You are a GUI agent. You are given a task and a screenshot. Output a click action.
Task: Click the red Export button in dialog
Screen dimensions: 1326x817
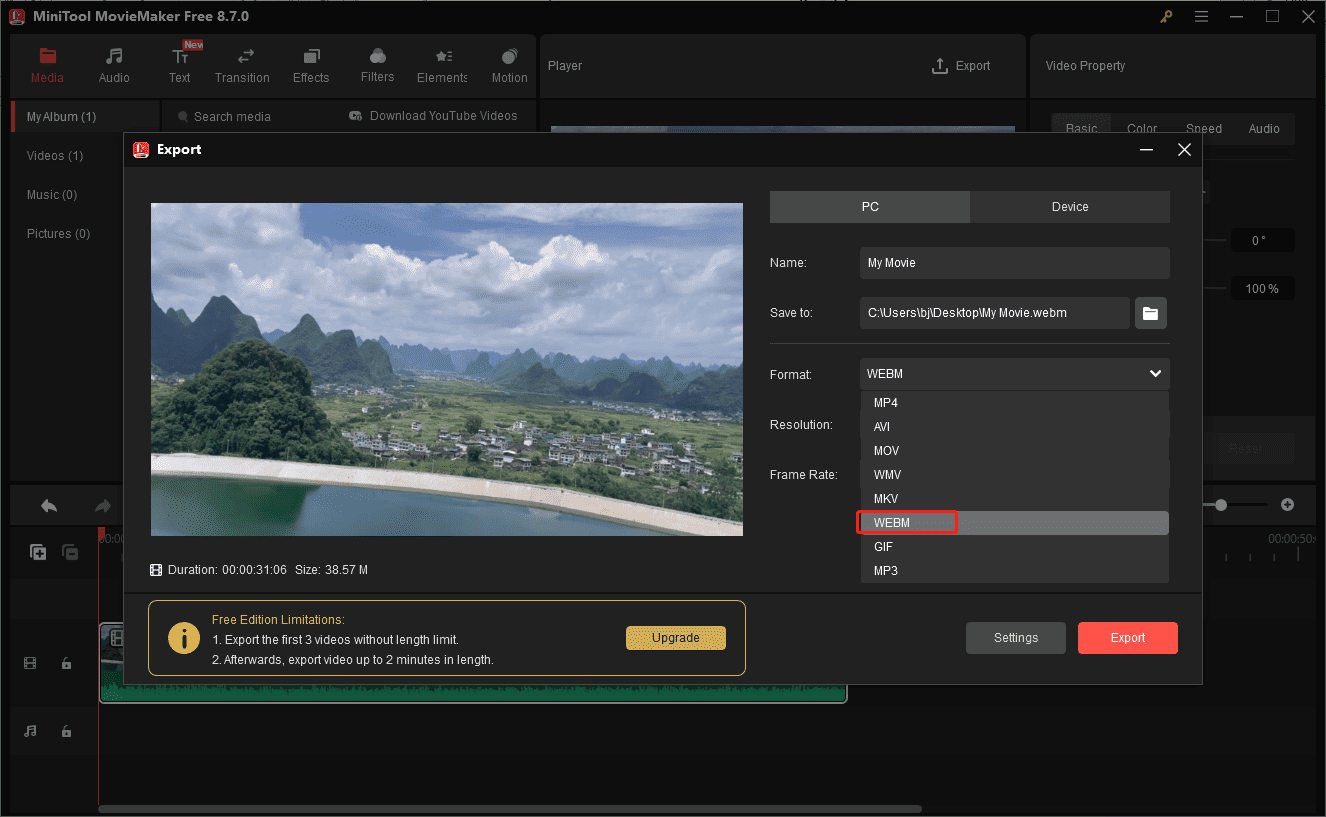(x=1128, y=638)
